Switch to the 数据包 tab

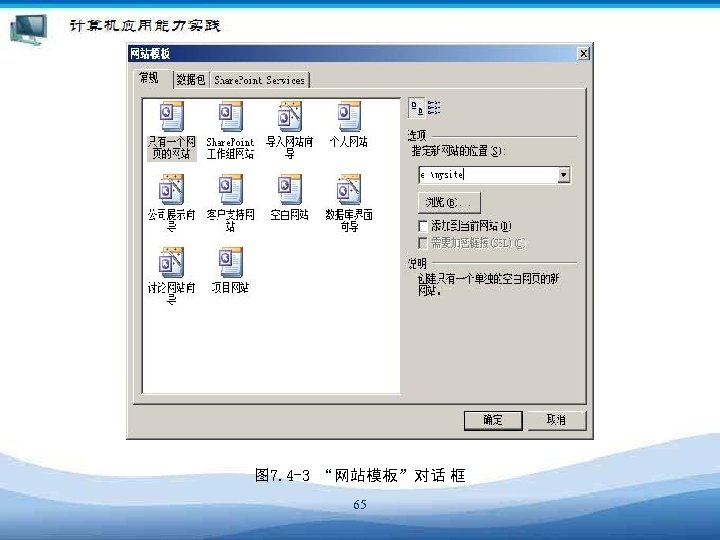(x=191, y=80)
